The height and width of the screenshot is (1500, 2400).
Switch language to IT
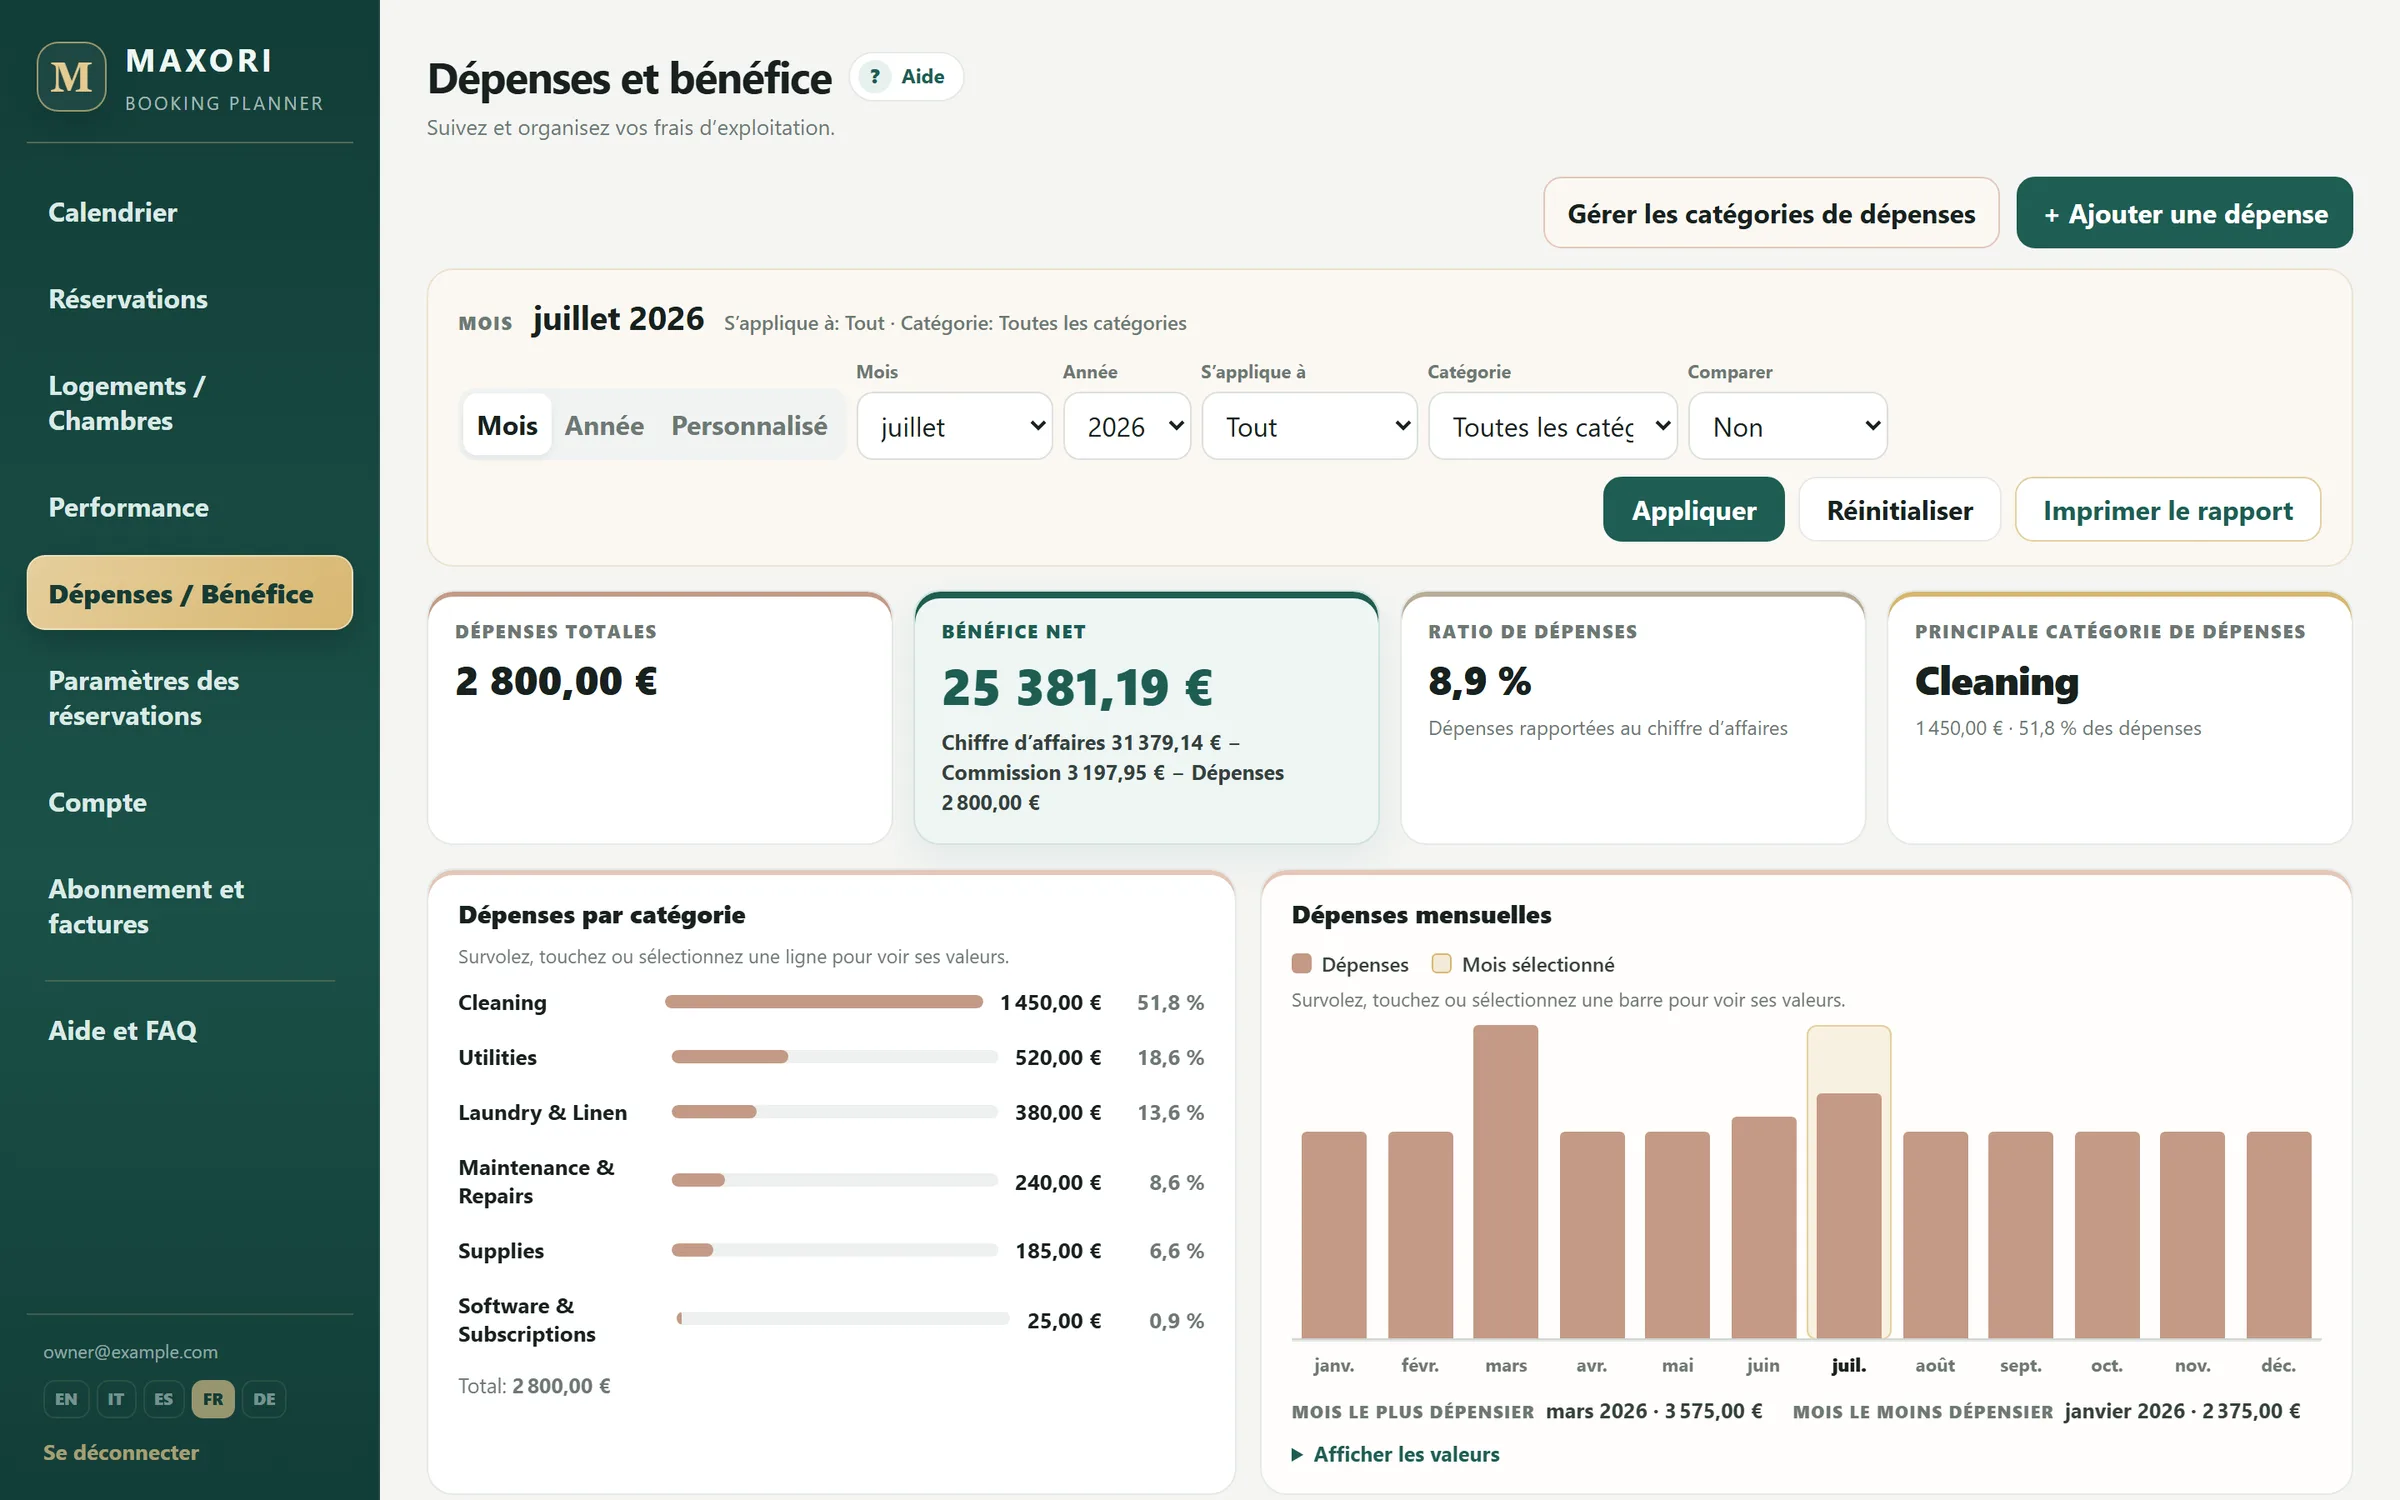116,1399
